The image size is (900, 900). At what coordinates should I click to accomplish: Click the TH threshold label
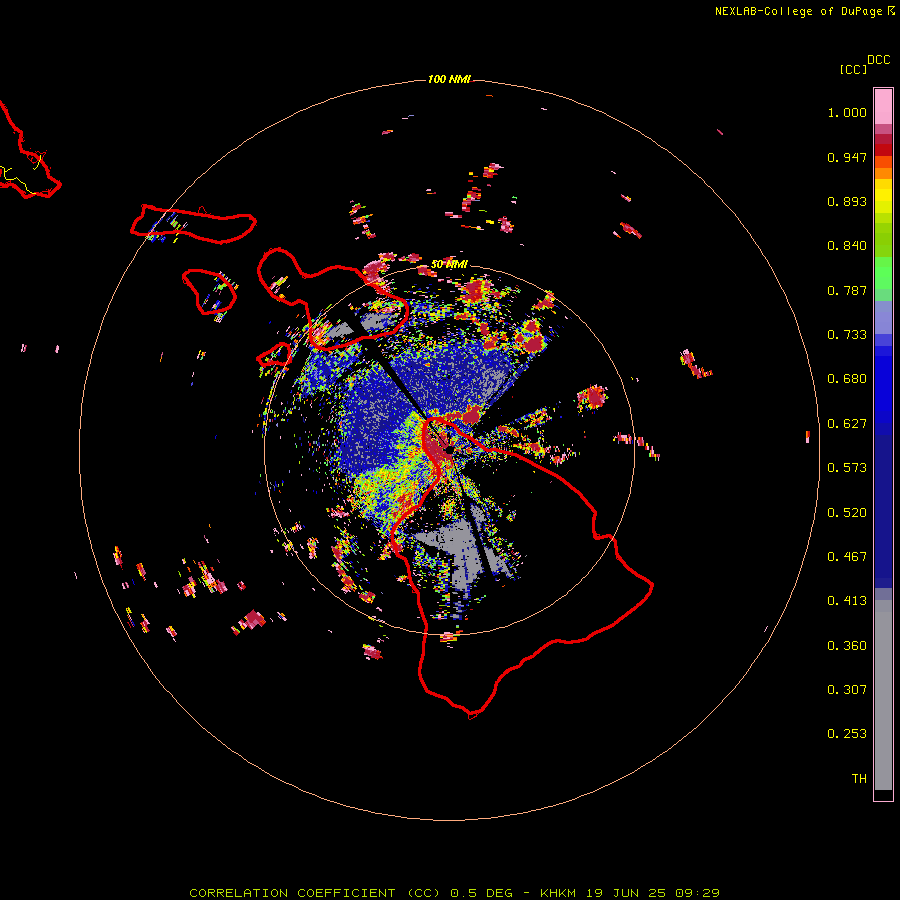coord(859,779)
